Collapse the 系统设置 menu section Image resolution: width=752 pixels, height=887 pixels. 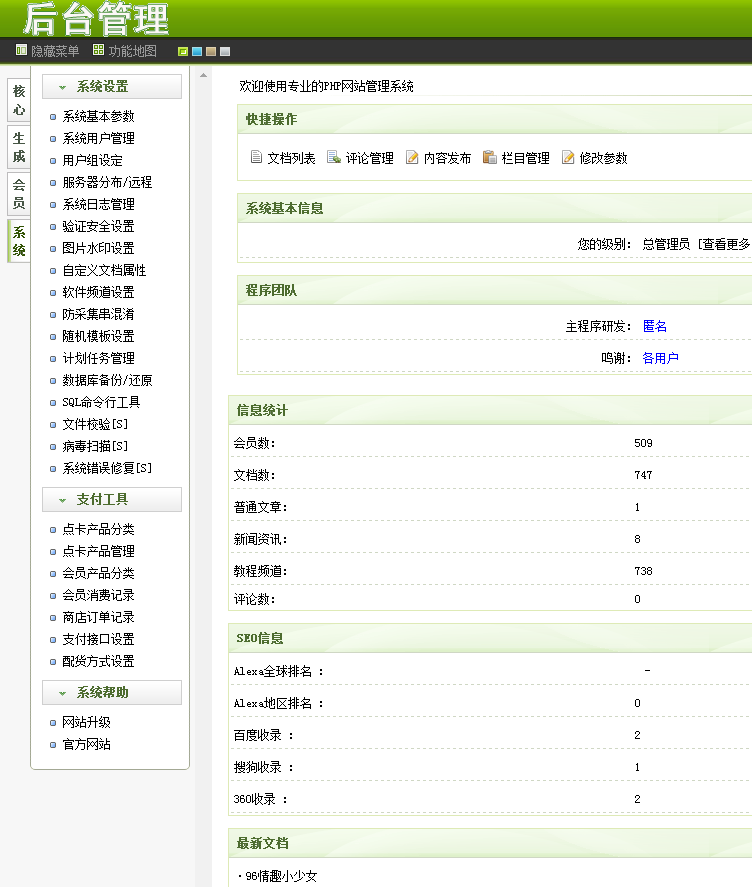click(x=112, y=87)
